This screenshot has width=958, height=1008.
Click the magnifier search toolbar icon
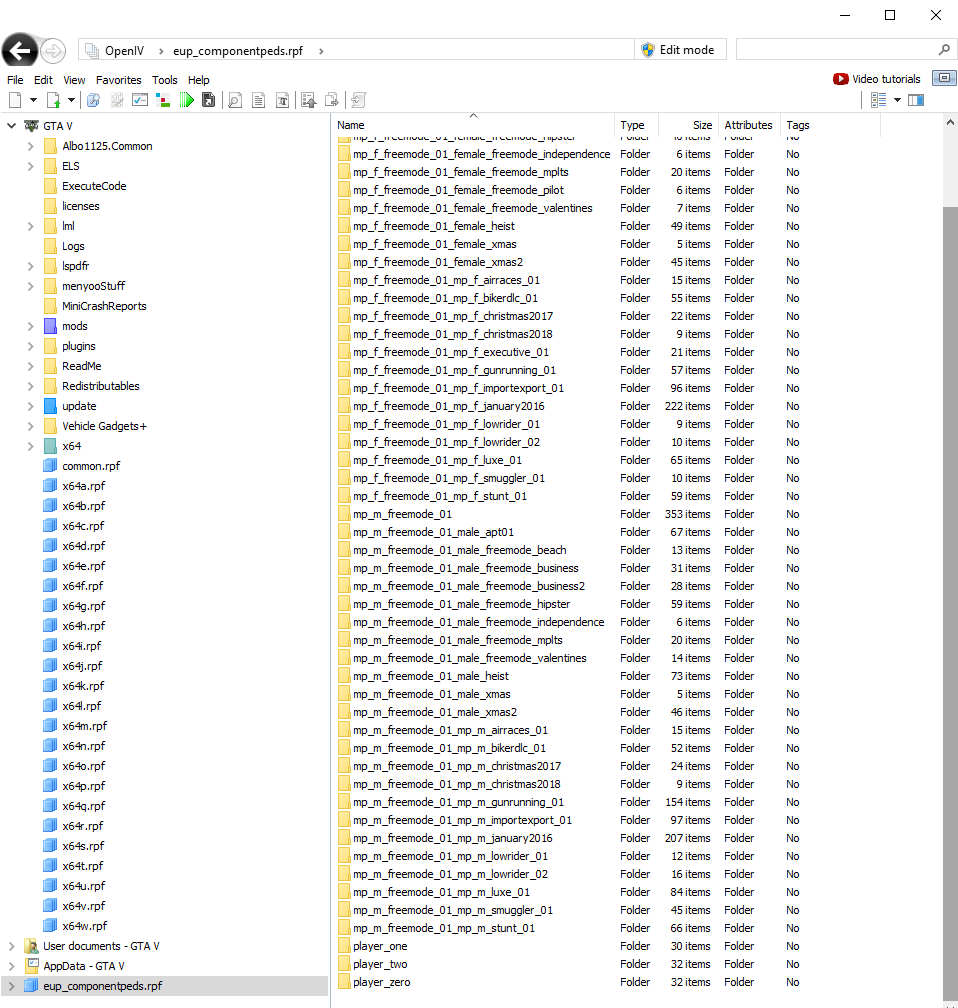tap(93, 100)
